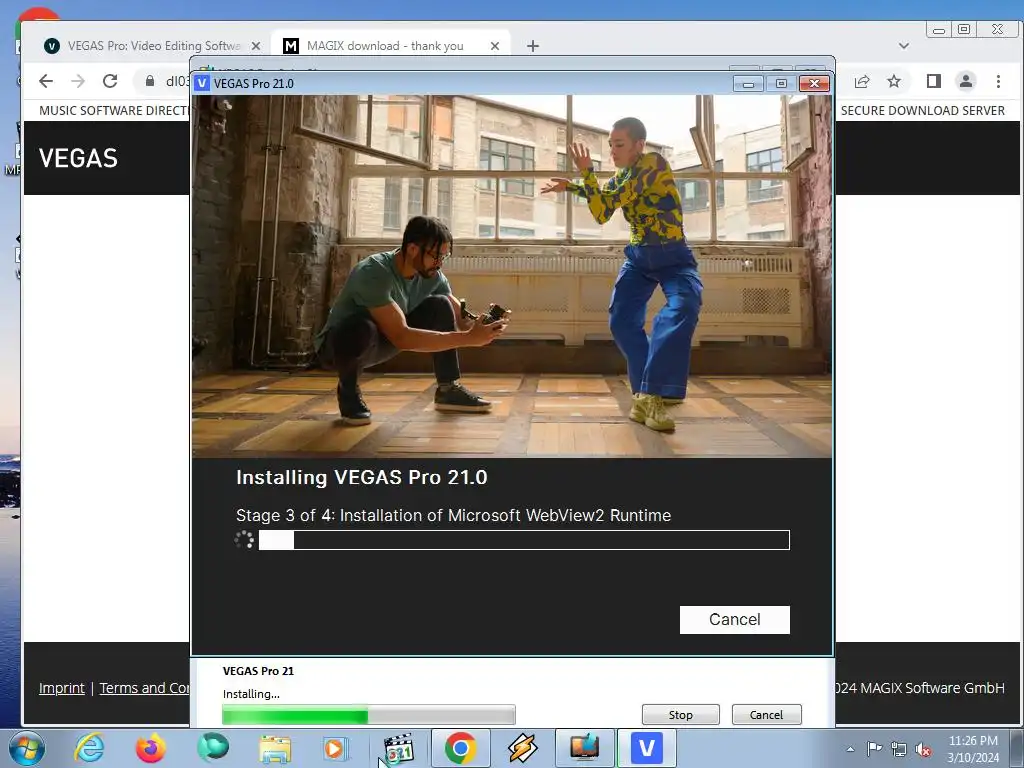
Task: Open the Windows Start menu
Action: click(27, 748)
